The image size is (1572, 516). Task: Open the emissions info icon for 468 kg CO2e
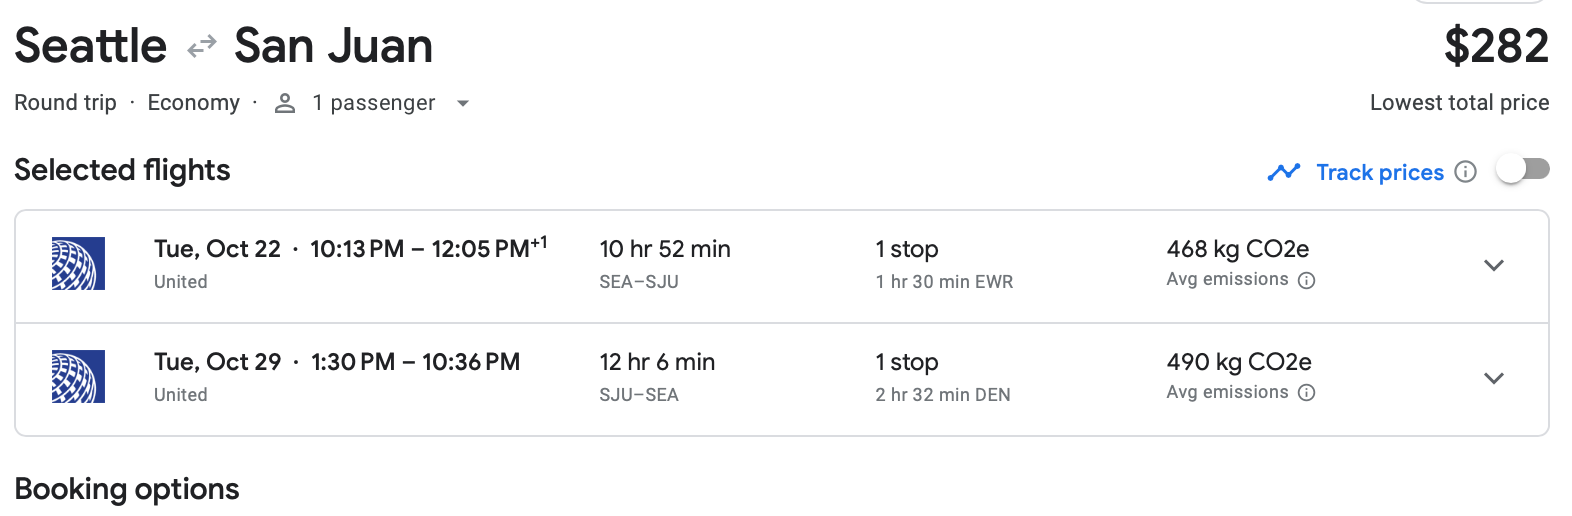(1306, 280)
